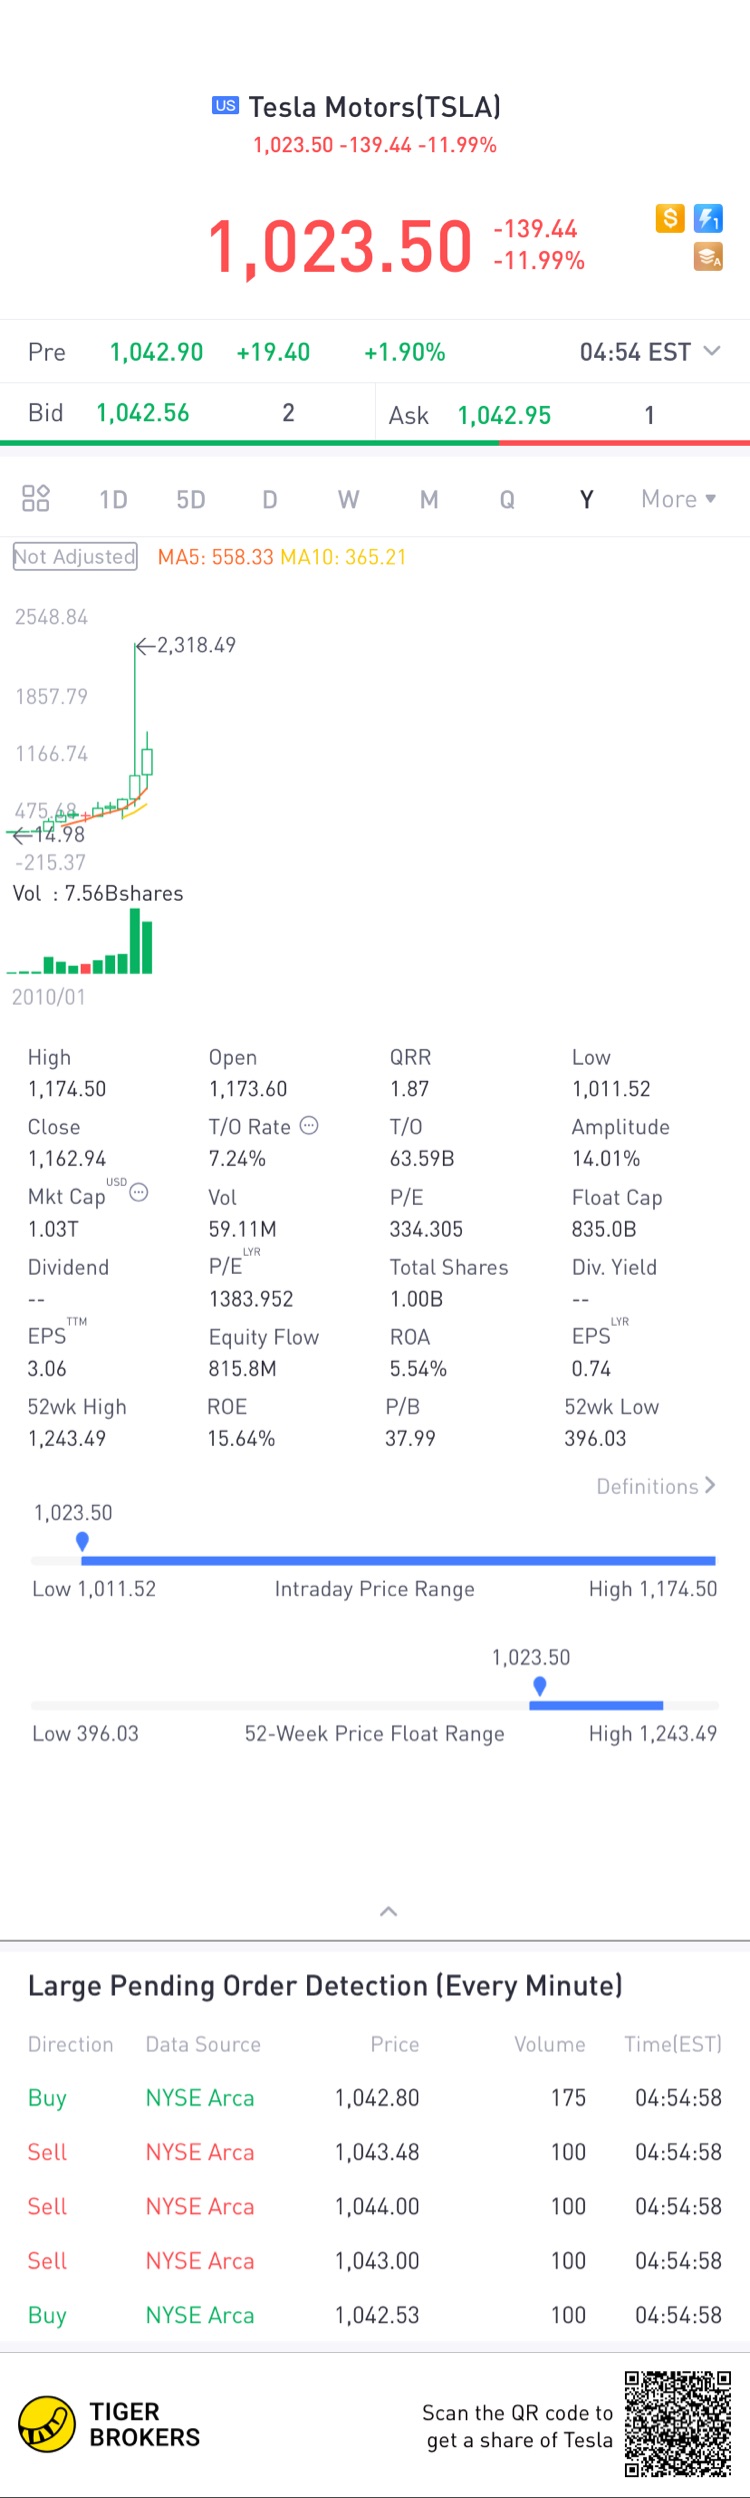Screen dimensions: 750x2498
Task: Tap the blue lightning bolt badge
Action: tap(708, 218)
